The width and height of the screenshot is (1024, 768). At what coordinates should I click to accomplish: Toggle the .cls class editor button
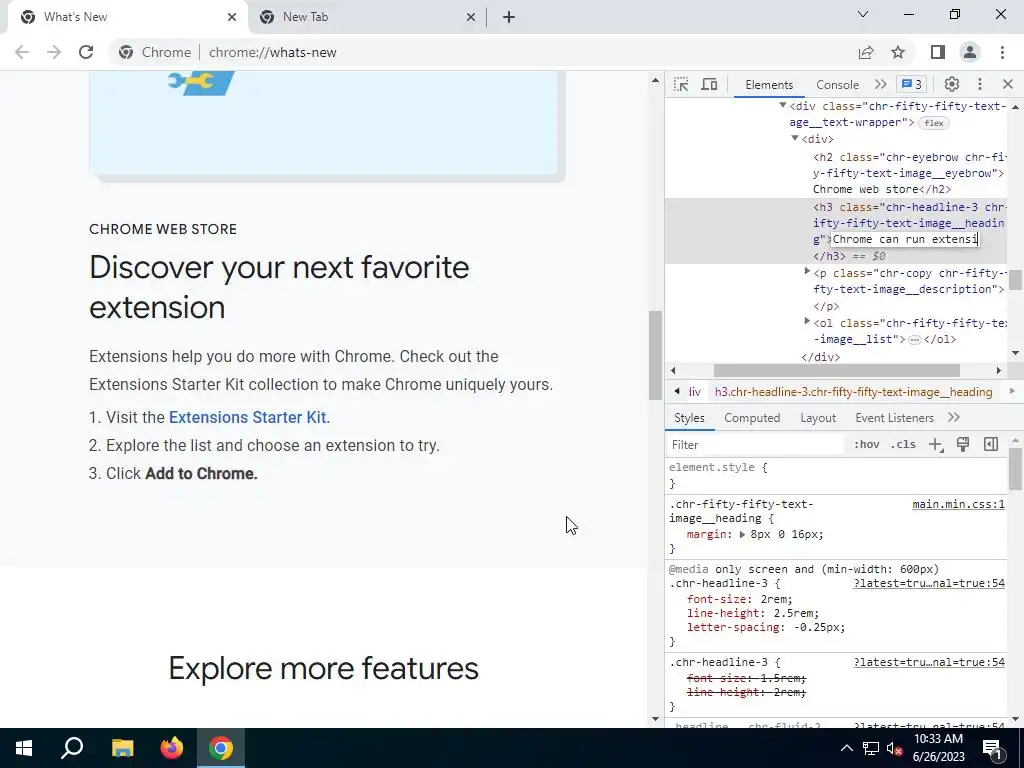pyautogui.click(x=903, y=445)
